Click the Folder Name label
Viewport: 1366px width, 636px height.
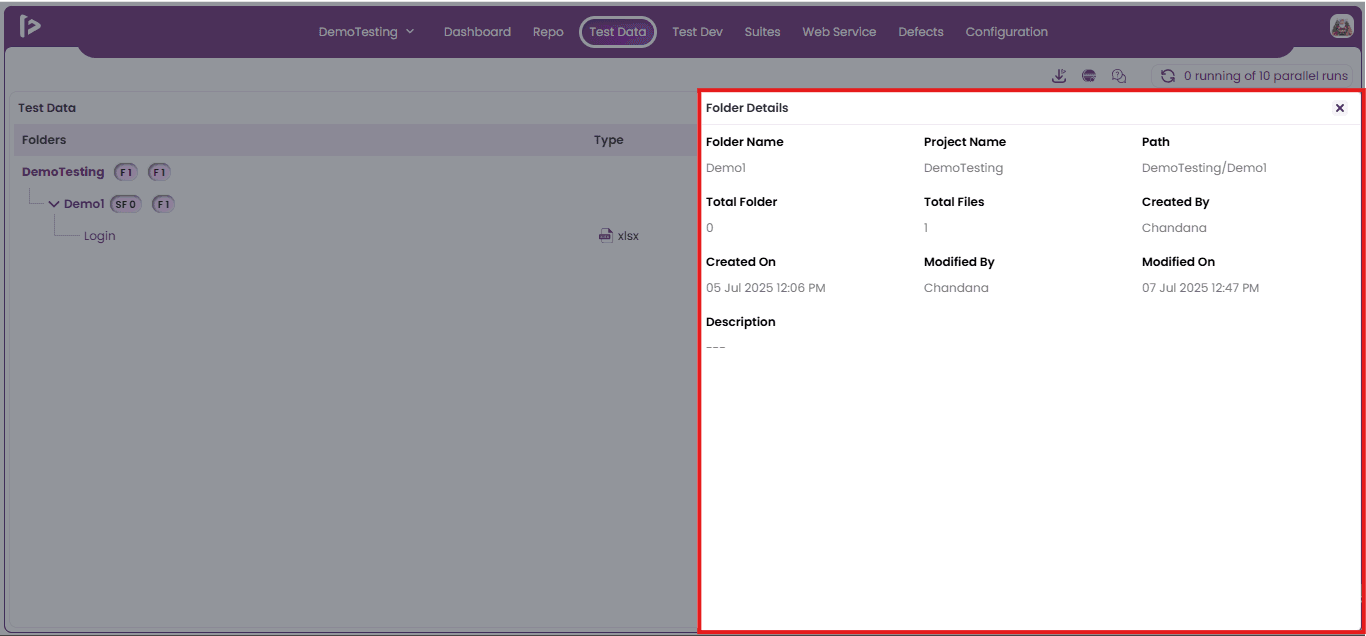click(745, 142)
